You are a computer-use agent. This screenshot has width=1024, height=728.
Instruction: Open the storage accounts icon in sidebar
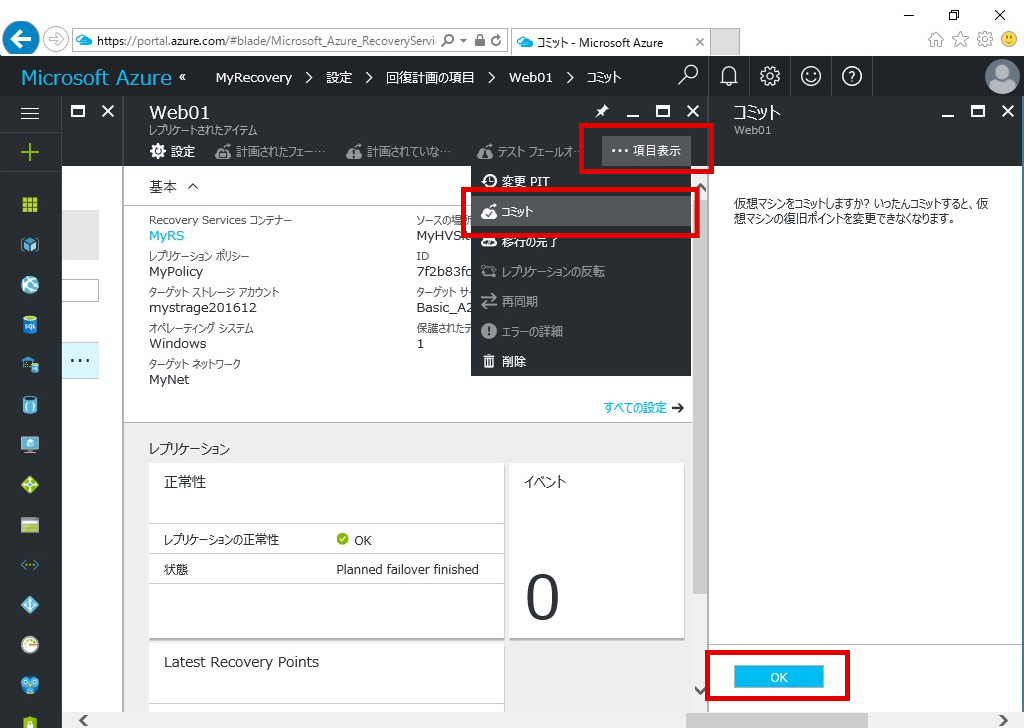[30, 525]
